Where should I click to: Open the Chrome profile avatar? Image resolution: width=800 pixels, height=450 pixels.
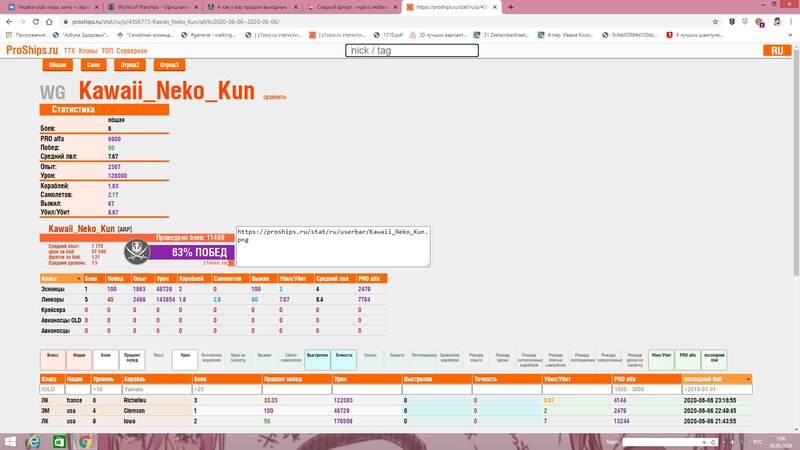777,21
